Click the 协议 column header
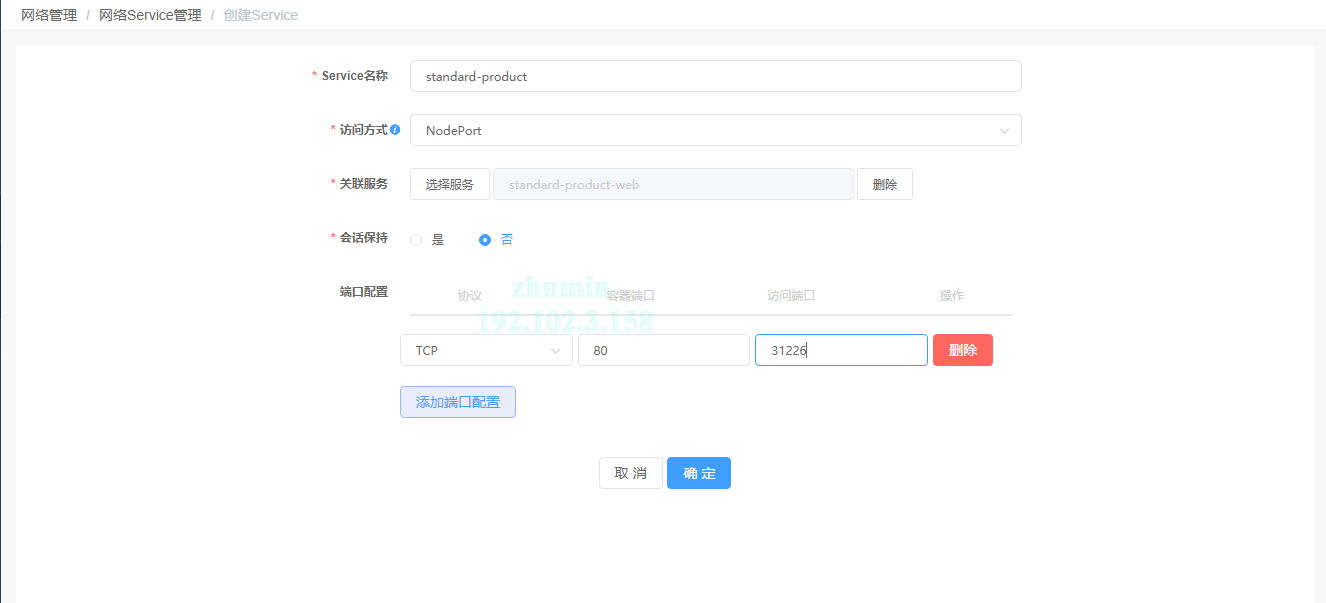The width and height of the screenshot is (1326, 603). pos(470,296)
